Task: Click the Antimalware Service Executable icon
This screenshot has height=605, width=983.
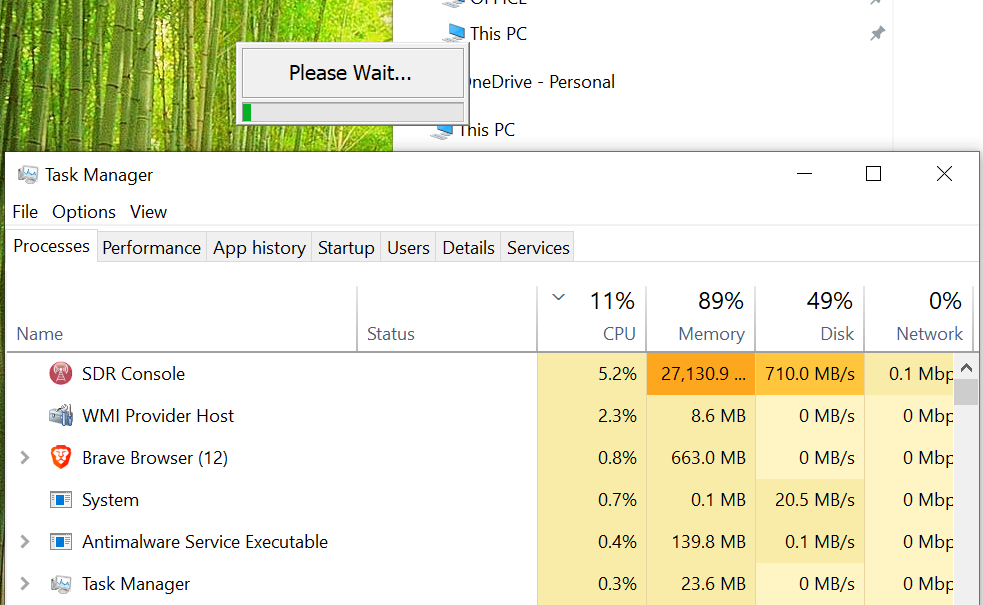Action: click(62, 541)
